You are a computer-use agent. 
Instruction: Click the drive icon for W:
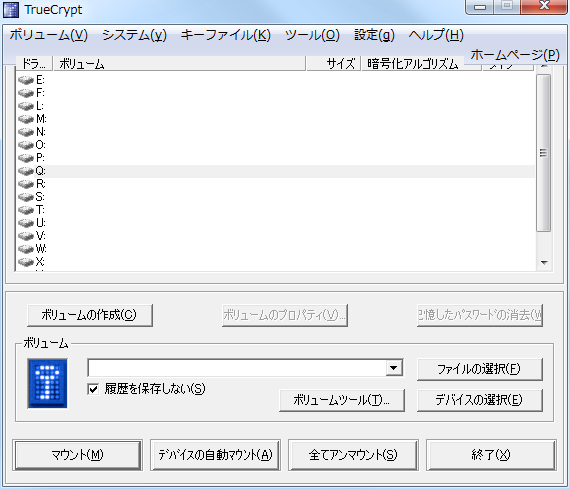(x=26, y=249)
